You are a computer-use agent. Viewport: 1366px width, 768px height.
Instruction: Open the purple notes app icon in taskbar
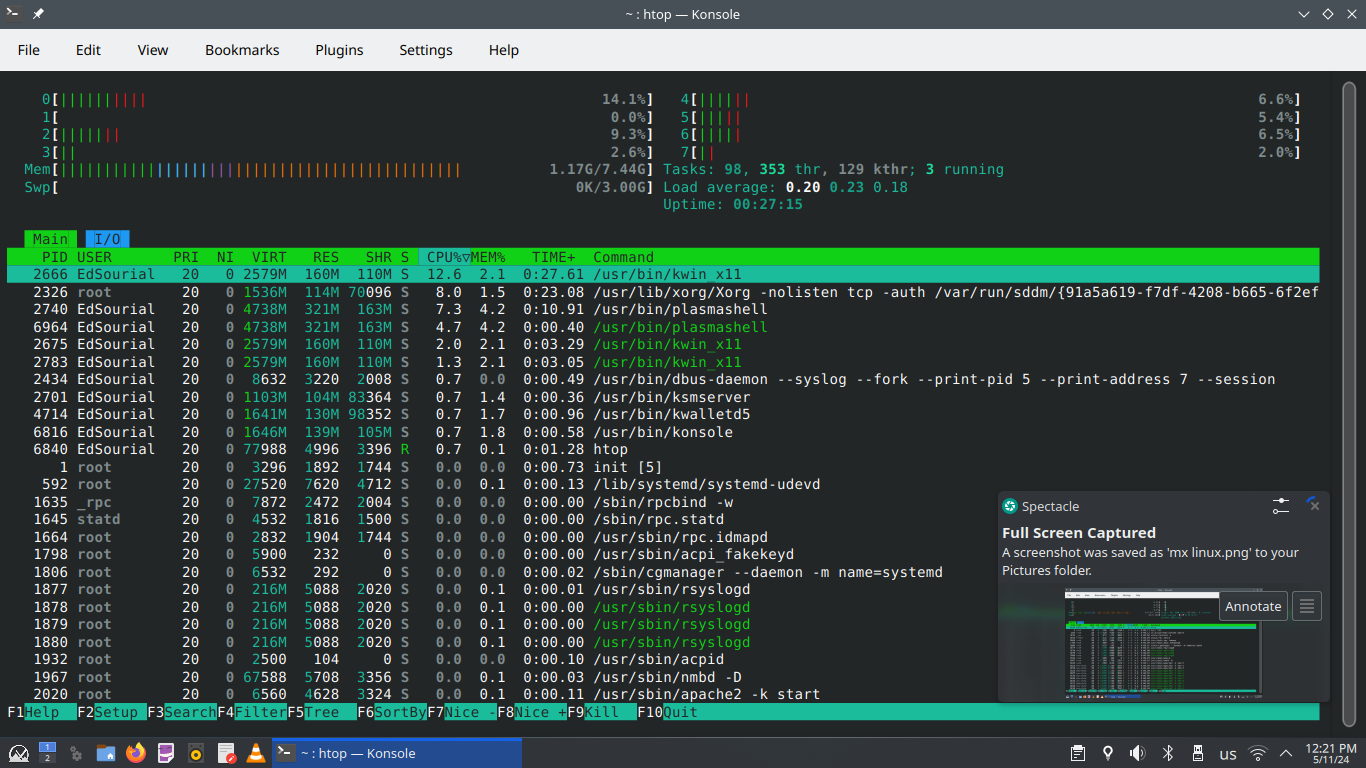pos(166,753)
